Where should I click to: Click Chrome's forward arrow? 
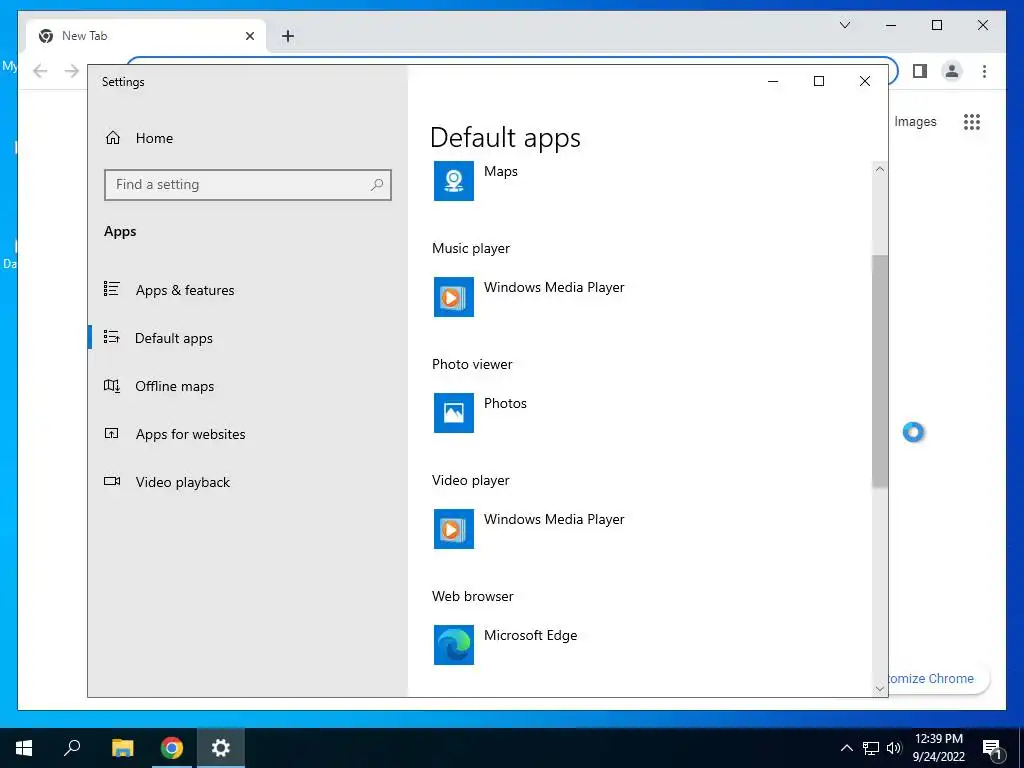pyautogui.click(x=71, y=71)
